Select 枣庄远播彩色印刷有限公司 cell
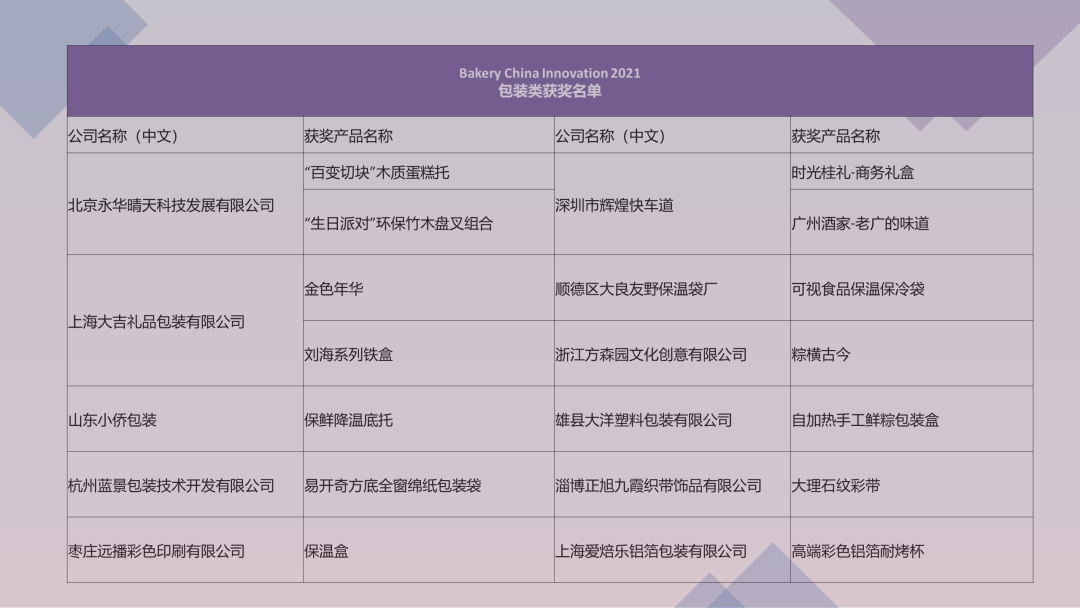This screenshot has height=608, width=1080. (185, 550)
